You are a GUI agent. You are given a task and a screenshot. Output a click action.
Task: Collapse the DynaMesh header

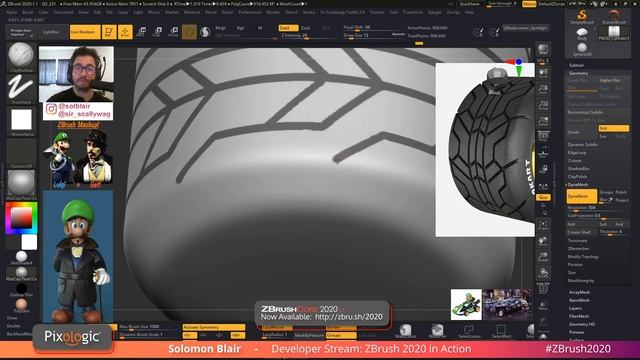point(578,184)
